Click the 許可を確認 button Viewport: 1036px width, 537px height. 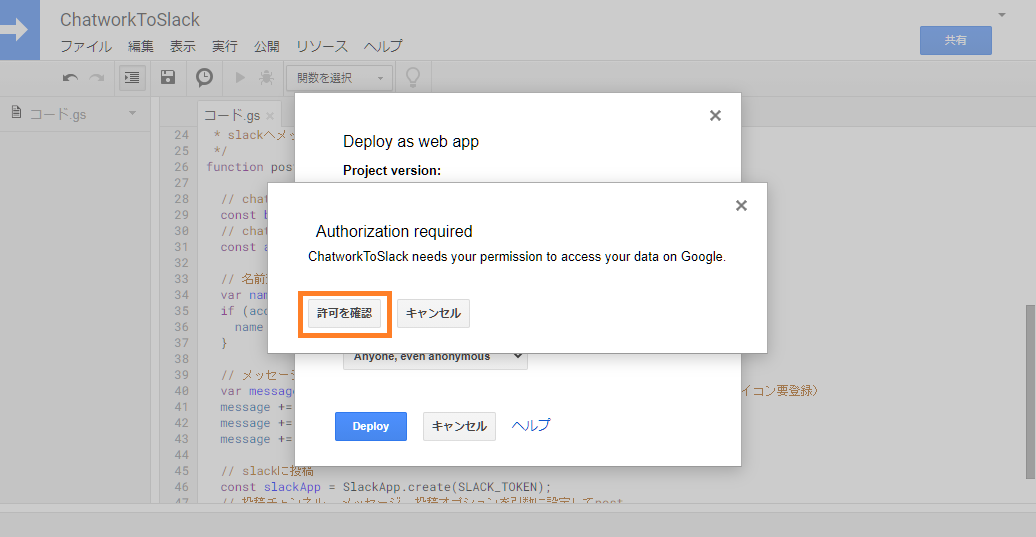pos(344,313)
